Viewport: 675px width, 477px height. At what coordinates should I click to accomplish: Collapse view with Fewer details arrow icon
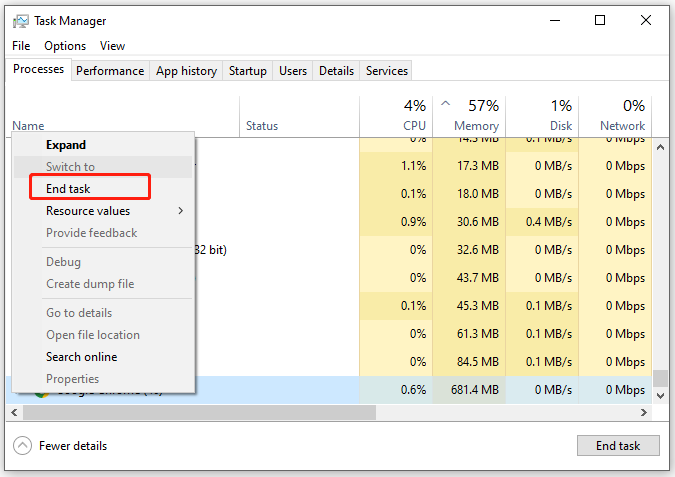pos(22,446)
